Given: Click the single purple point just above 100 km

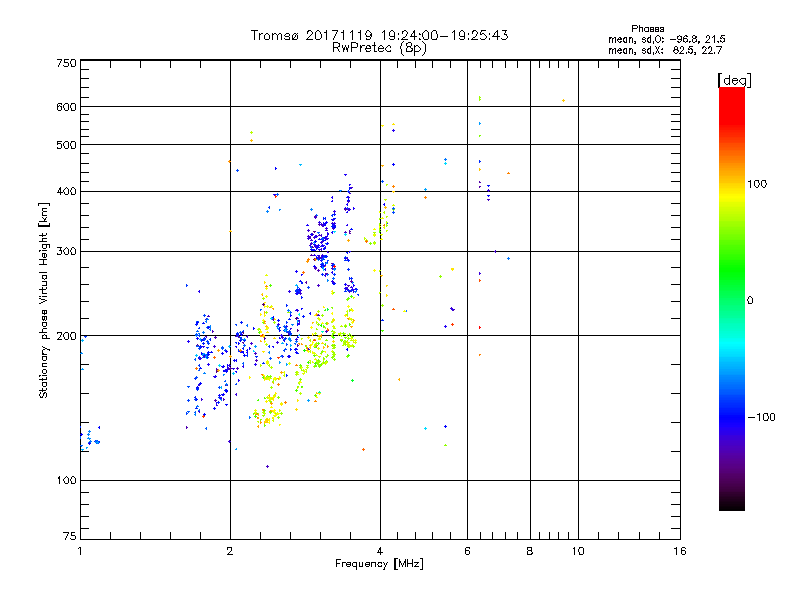Looking at the screenshot, I should coord(267,466).
